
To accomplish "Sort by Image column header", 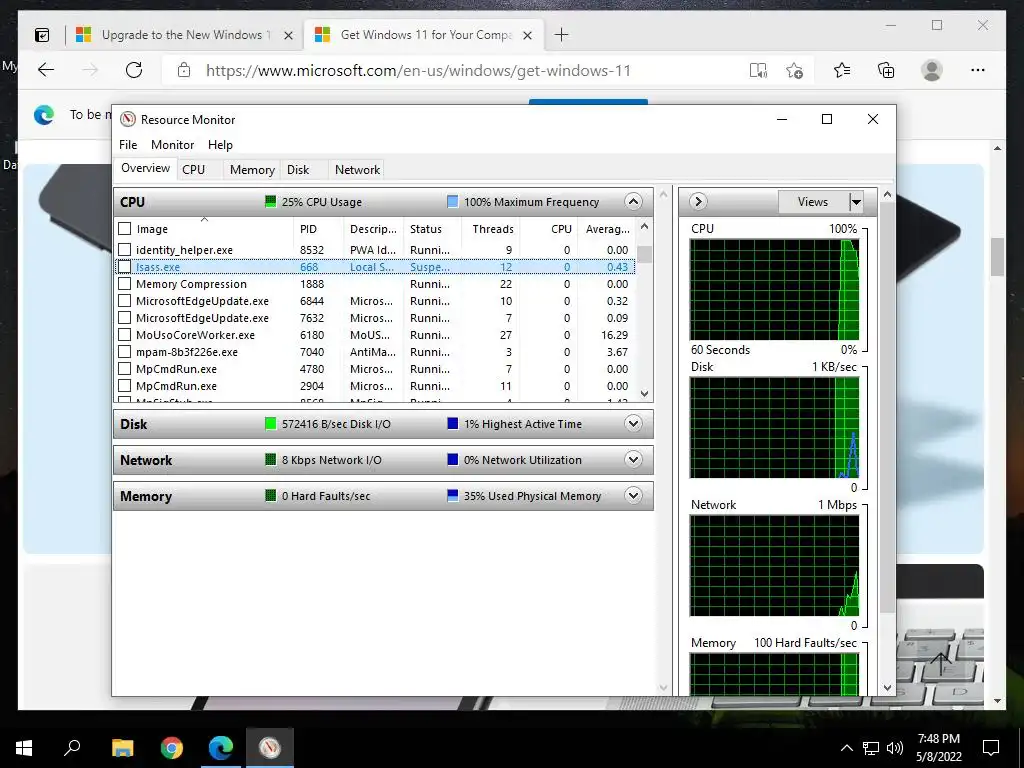I will pyautogui.click(x=204, y=229).
